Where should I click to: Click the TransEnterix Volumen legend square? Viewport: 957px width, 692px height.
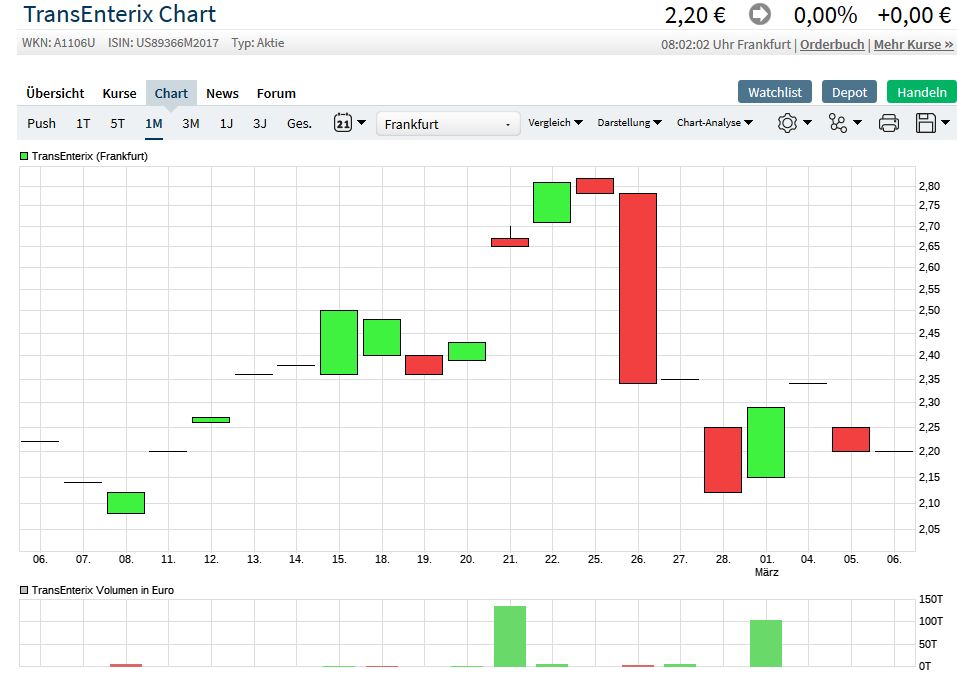click(x=25, y=590)
